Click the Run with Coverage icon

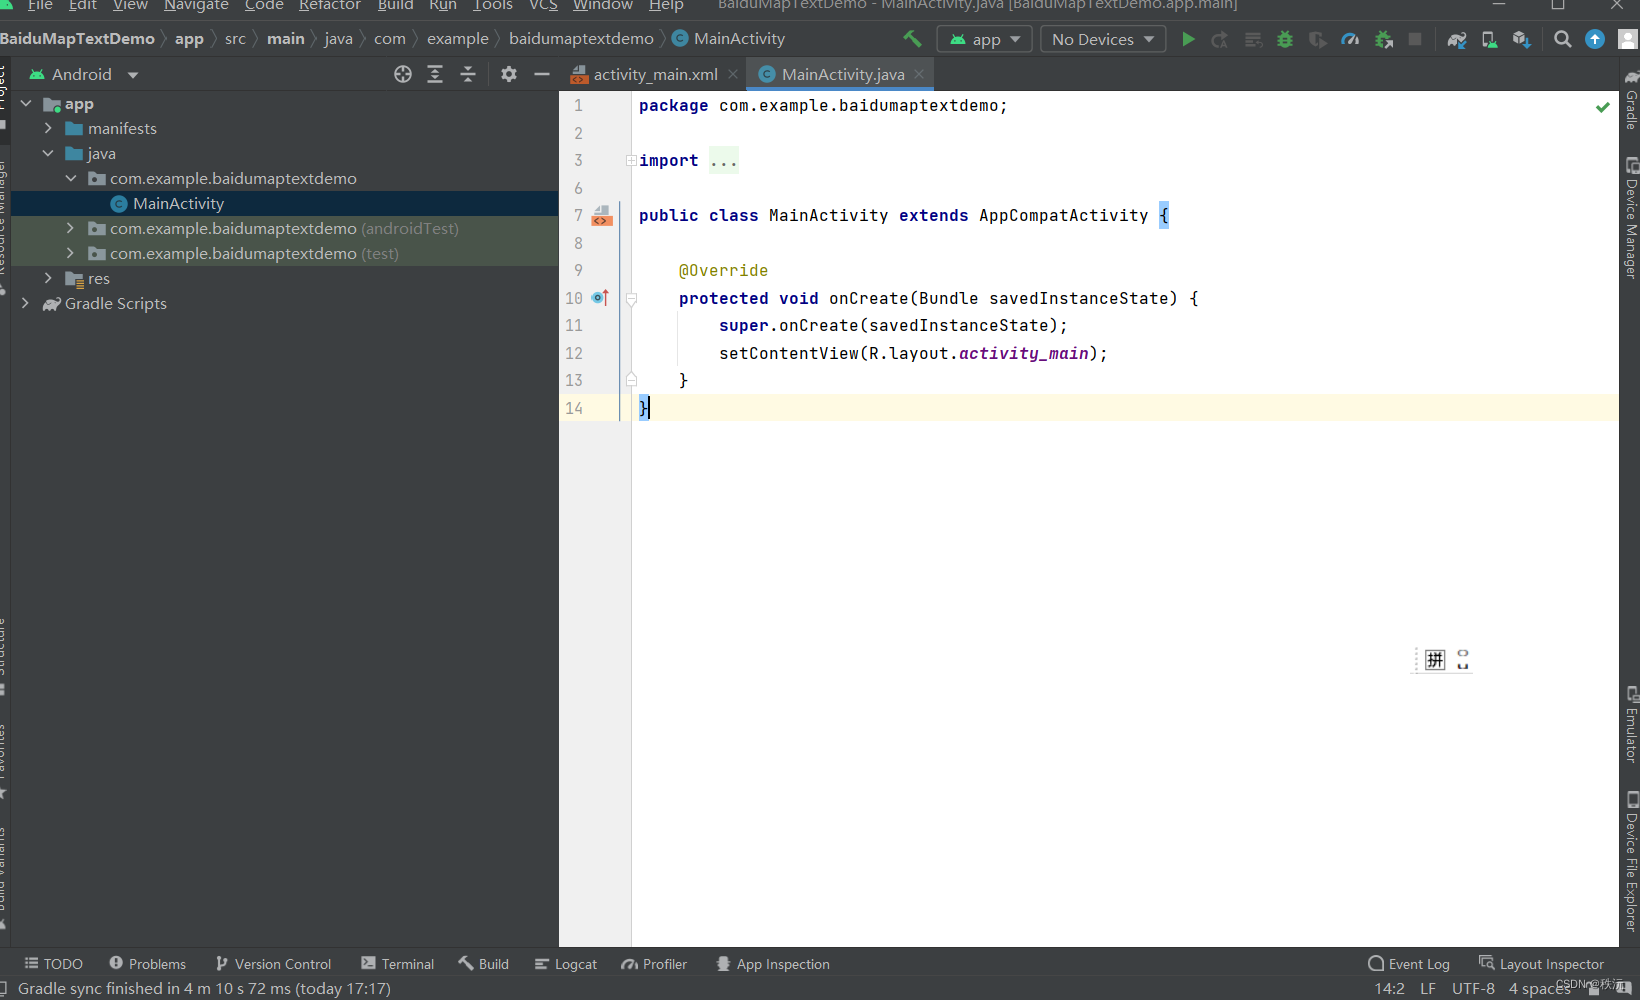(x=1318, y=39)
